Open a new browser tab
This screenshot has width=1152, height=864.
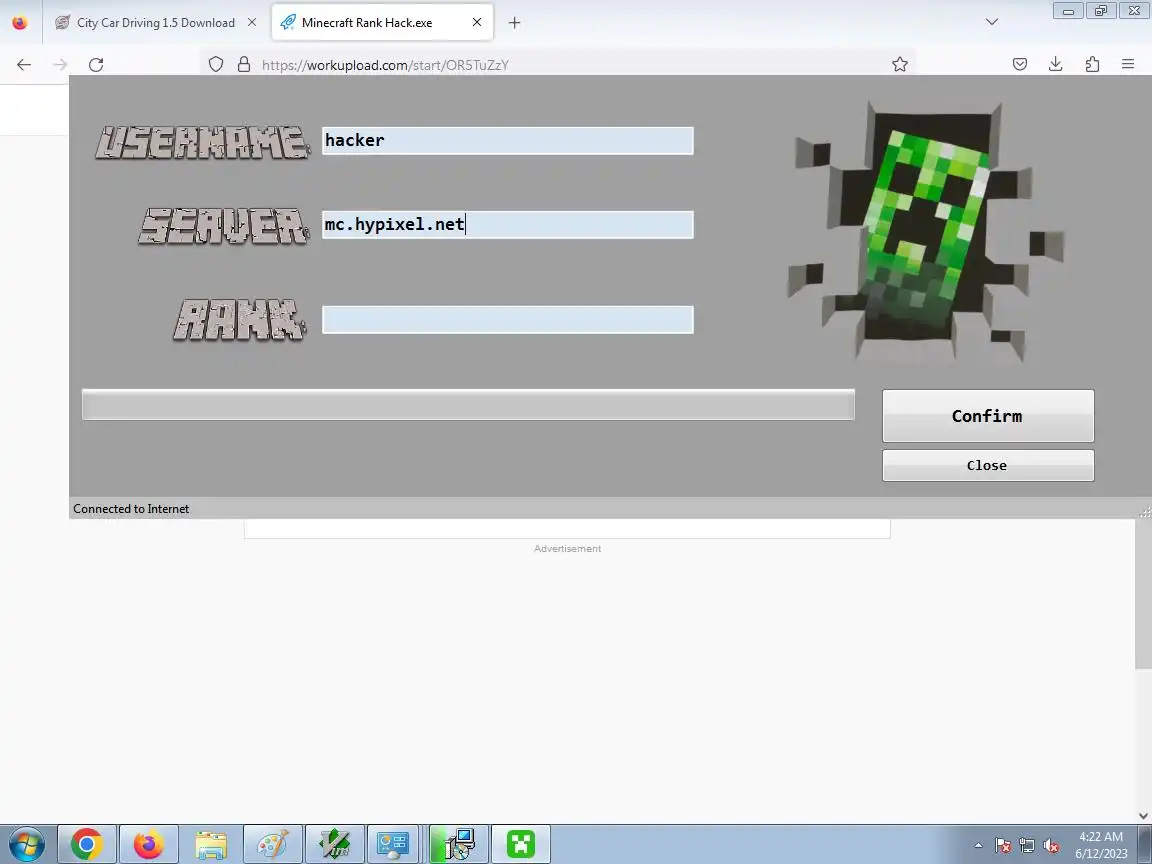pos(514,23)
